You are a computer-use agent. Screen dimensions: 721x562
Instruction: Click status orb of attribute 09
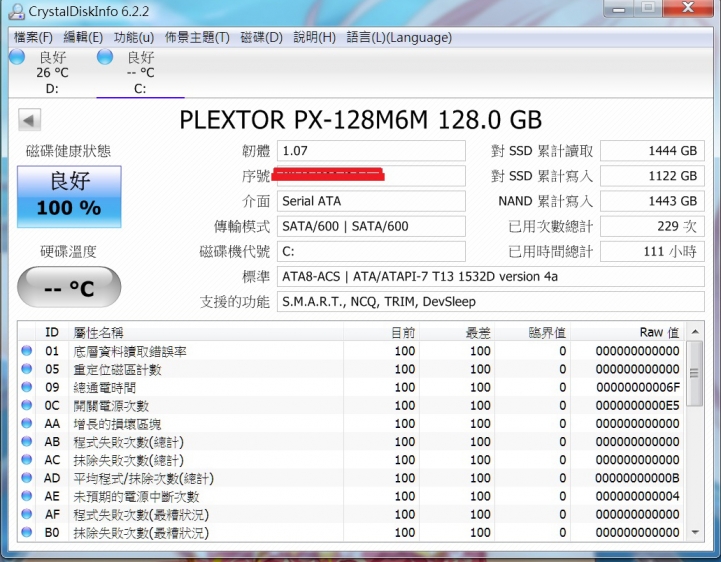click(27, 387)
